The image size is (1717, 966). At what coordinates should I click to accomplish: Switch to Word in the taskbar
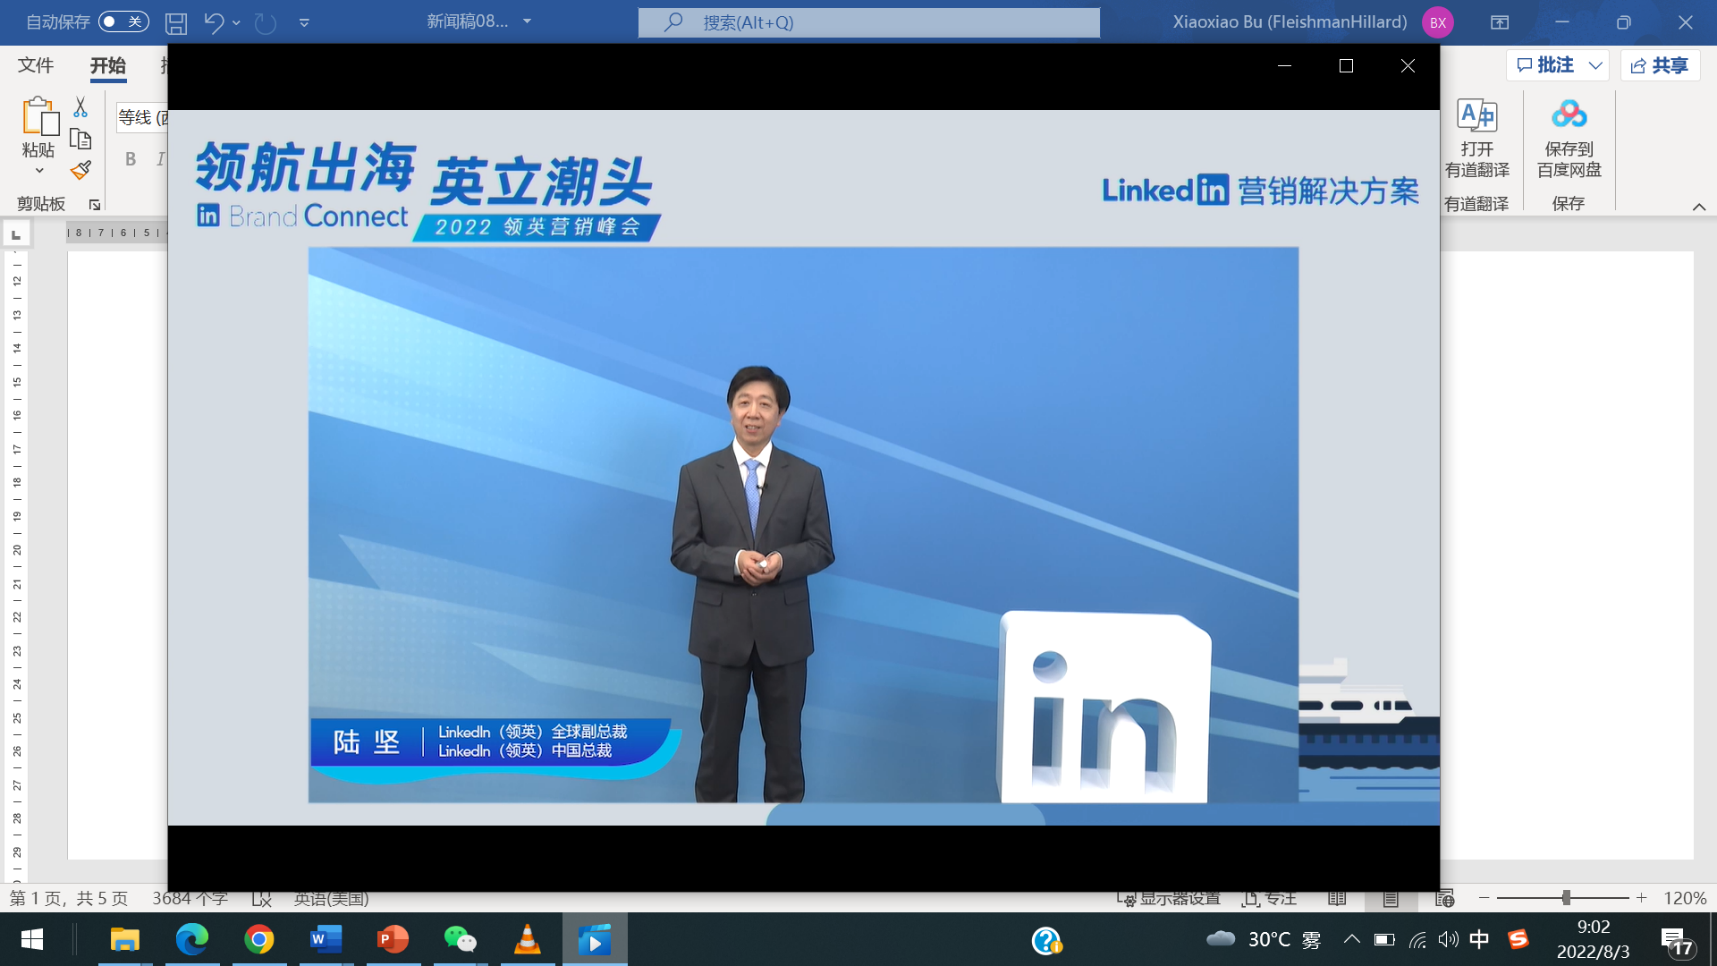(x=326, y=940)
